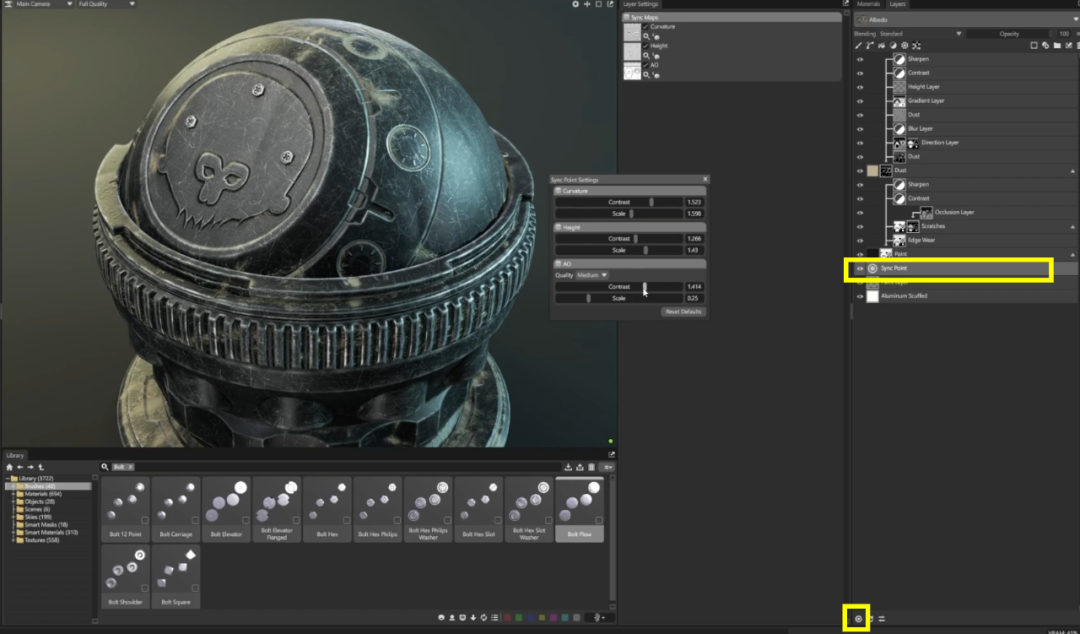
Task: Go forward in Library navigation
Action: pyautogui.click(x=30, y=467)
